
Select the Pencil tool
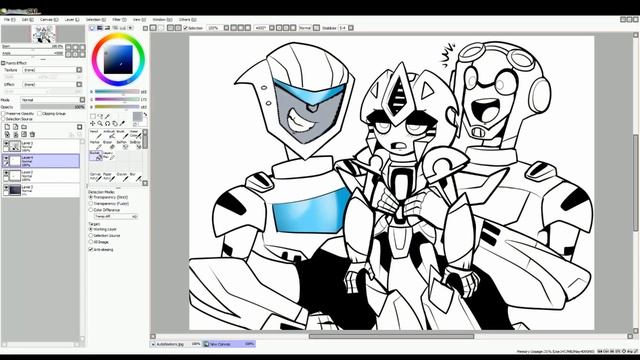[95, 134]
